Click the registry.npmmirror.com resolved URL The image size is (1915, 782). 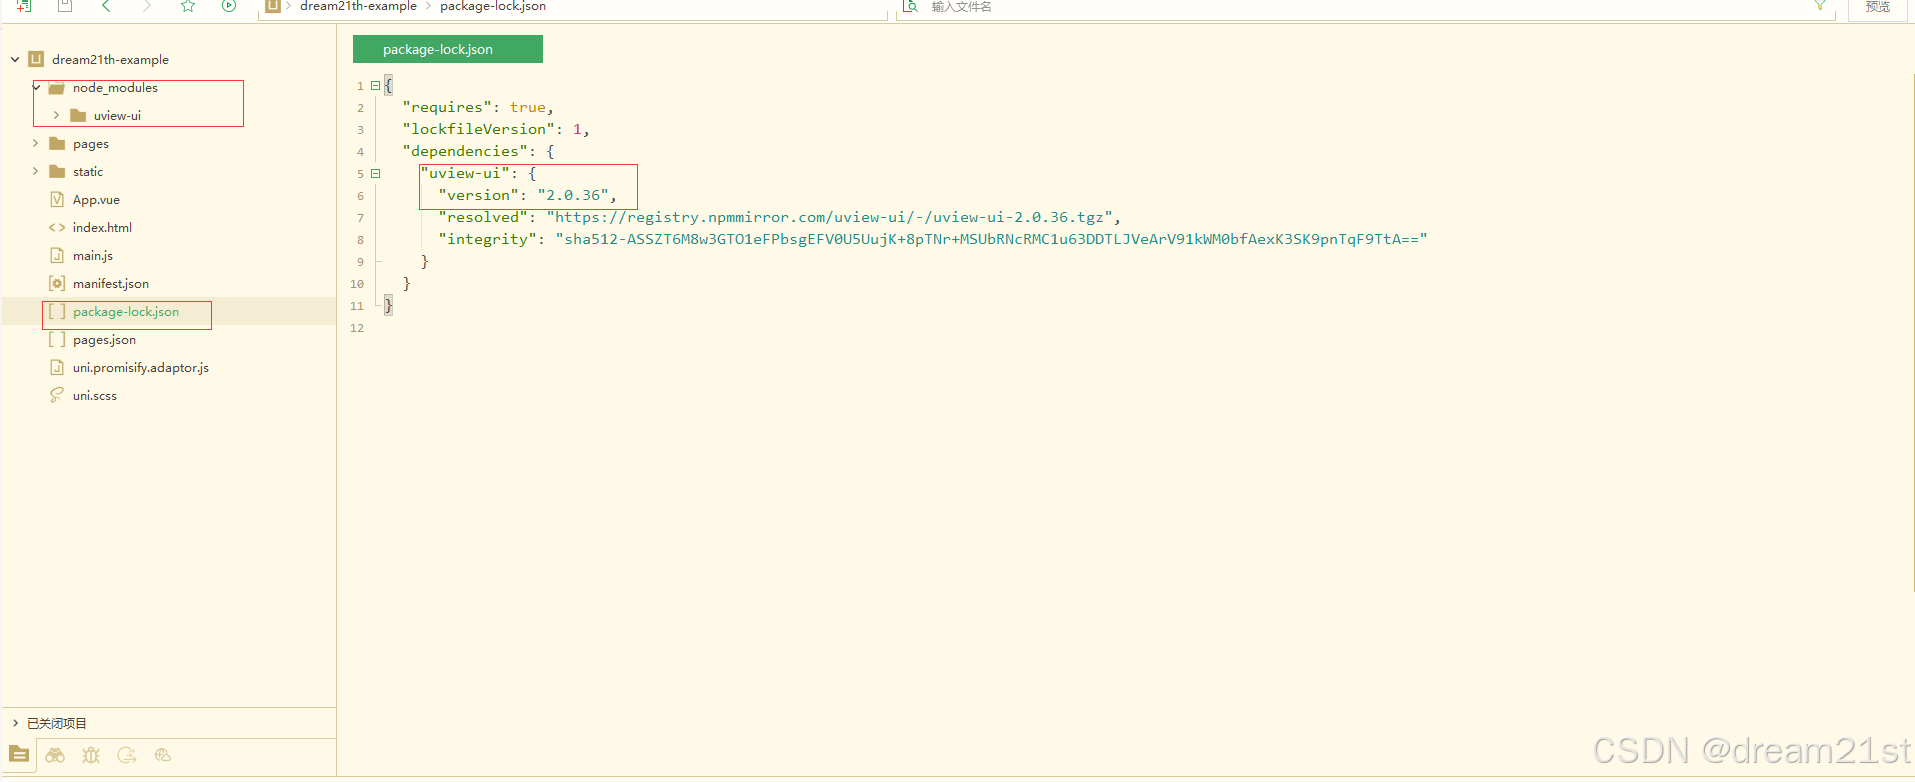(829, 217)
